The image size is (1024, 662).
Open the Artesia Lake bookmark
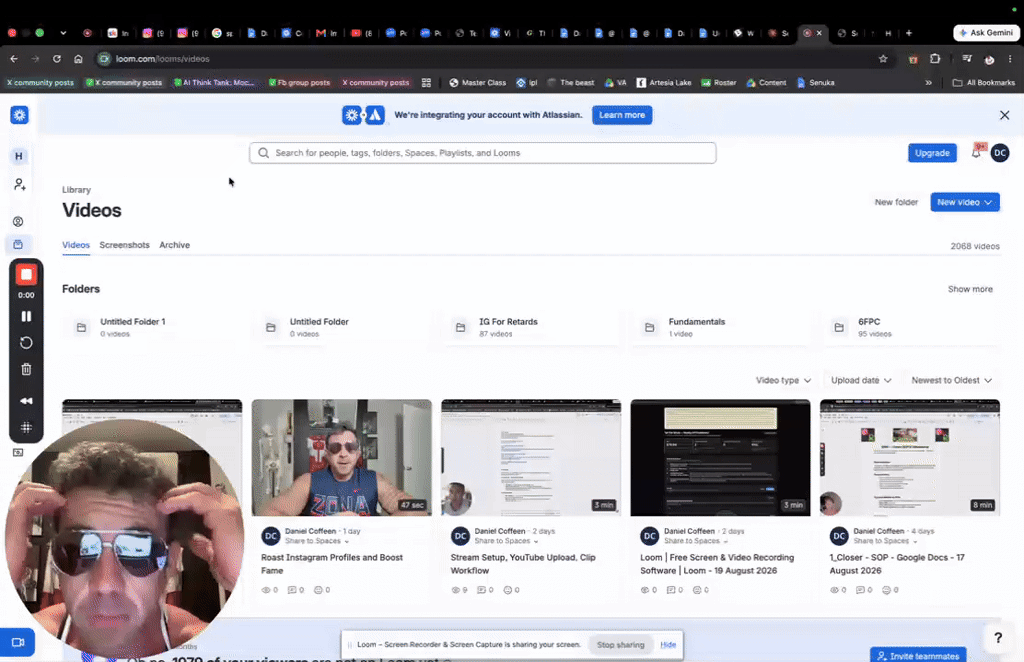coord(664,83)
